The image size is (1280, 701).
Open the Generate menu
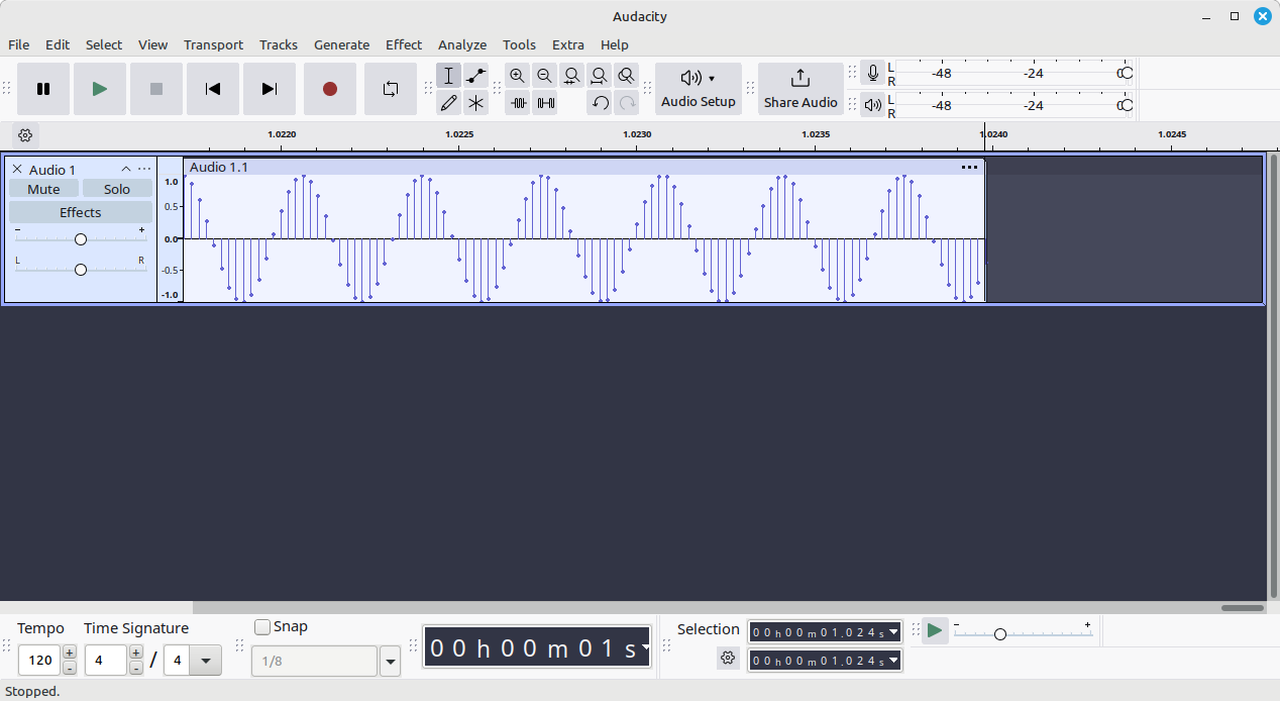coord(341,45)
